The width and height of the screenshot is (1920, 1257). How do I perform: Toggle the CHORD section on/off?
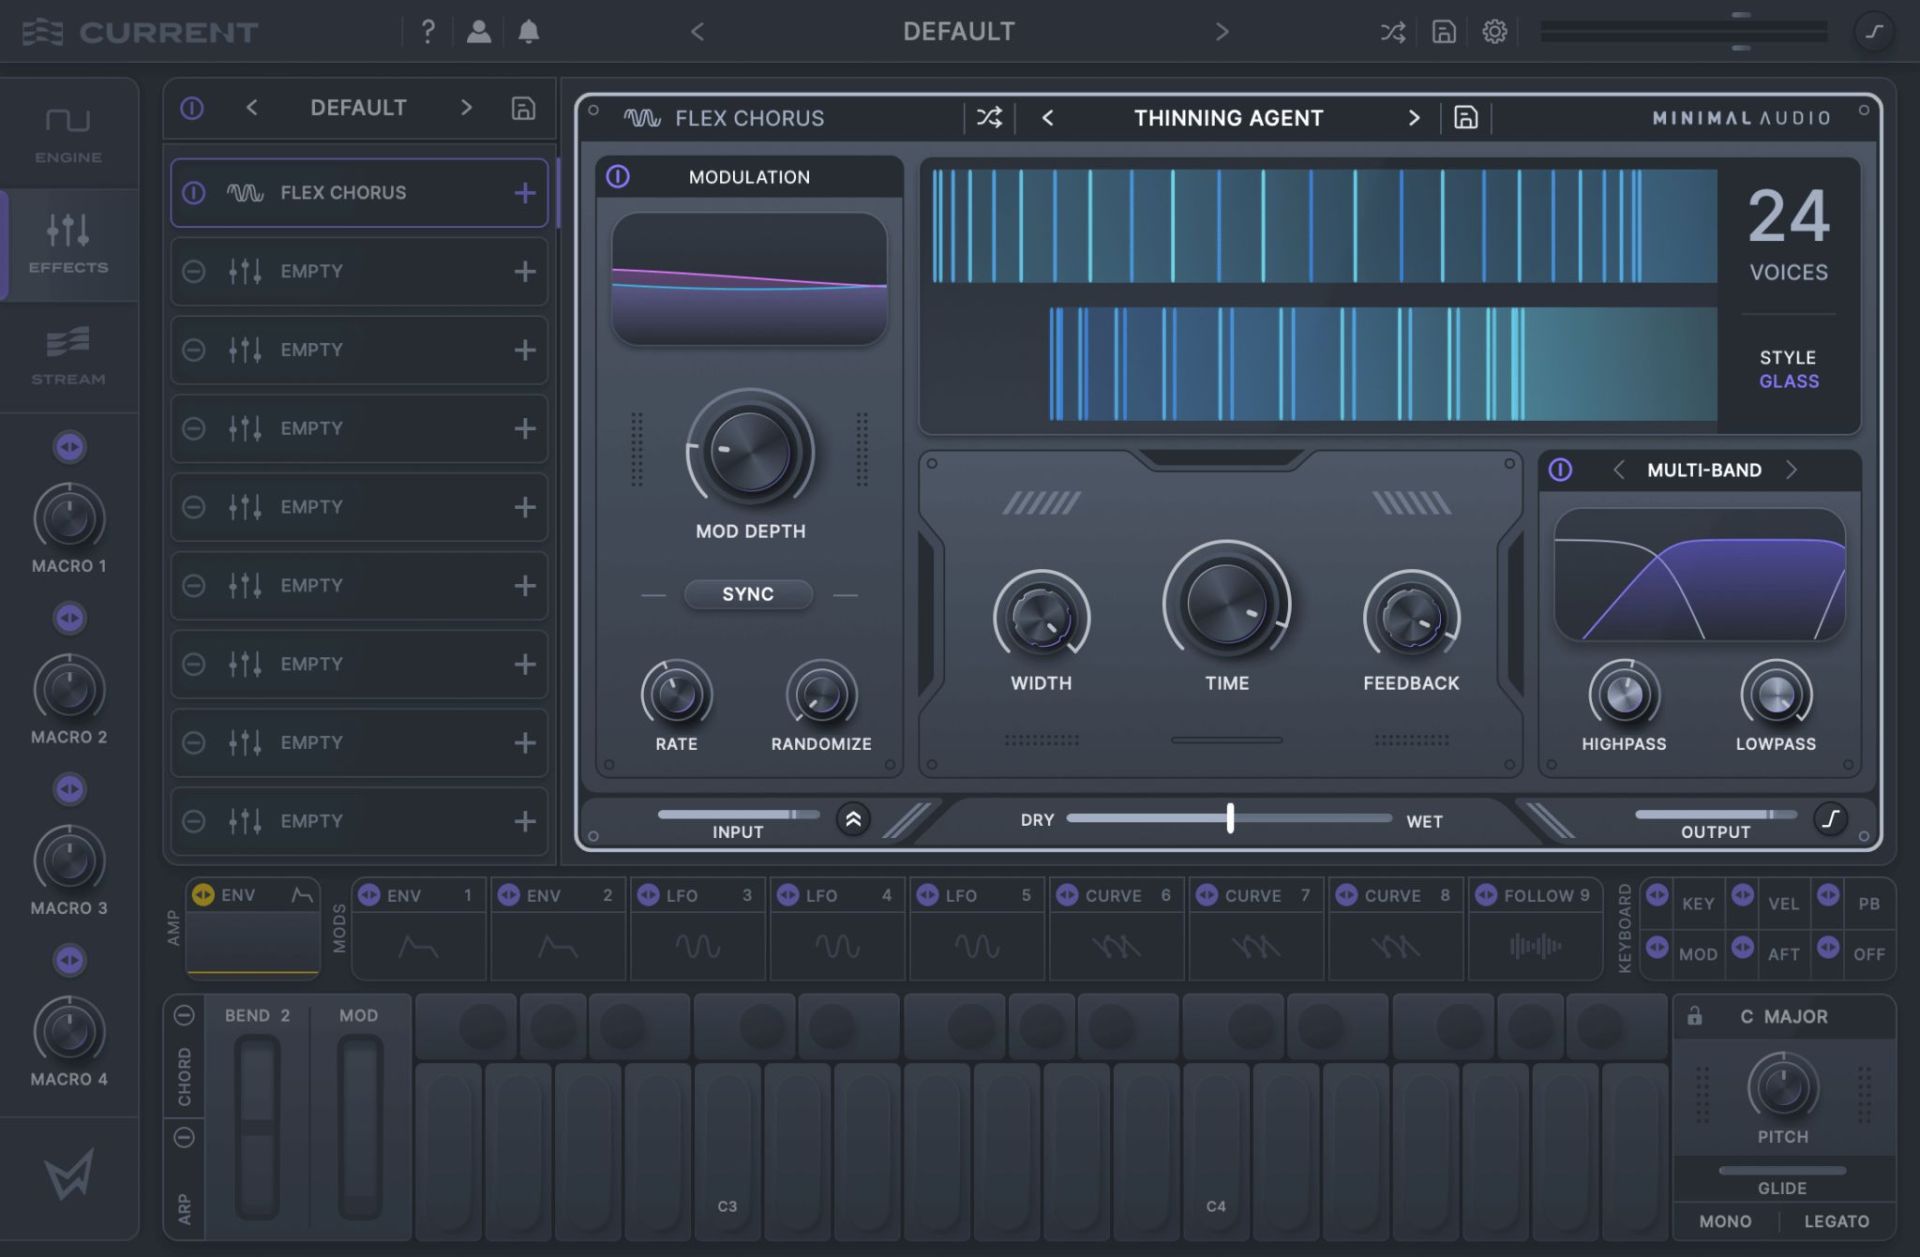coord(184,1015)
